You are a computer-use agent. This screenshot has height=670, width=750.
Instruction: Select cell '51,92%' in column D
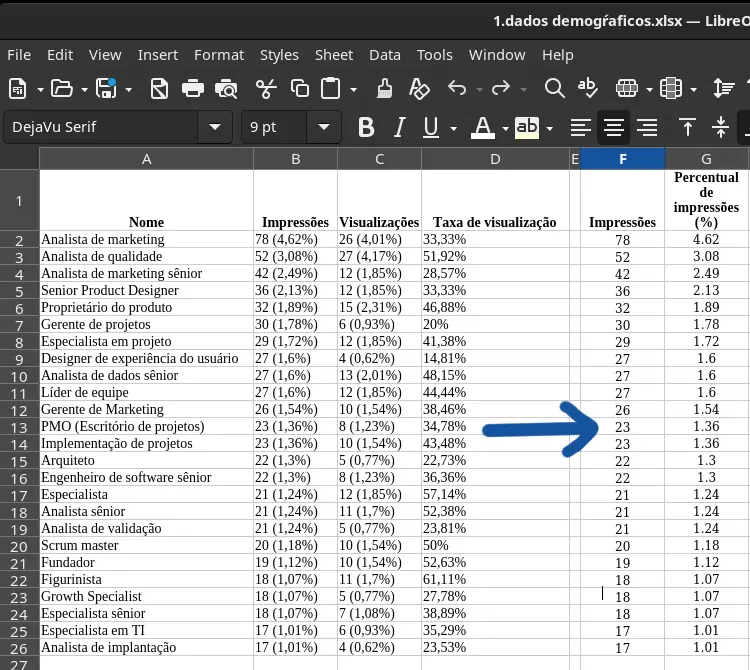coord(496,256)
